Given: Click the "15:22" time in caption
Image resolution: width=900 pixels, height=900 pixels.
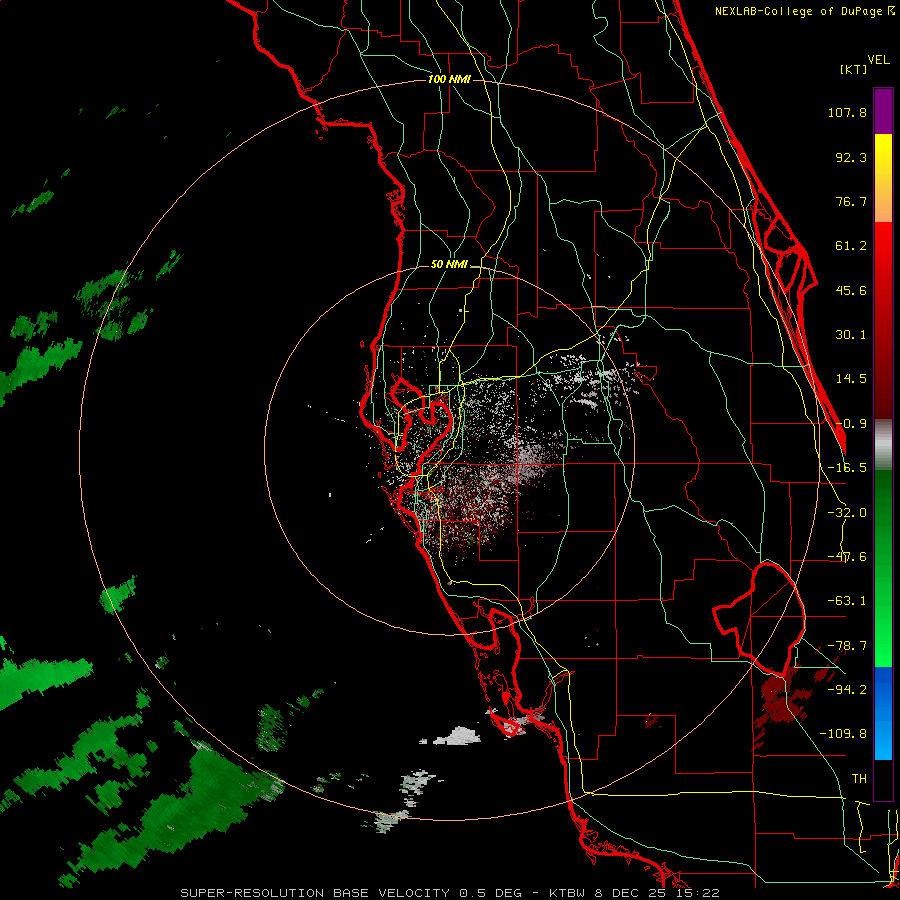Looking at the screenshot, I should tap(697, 893).
